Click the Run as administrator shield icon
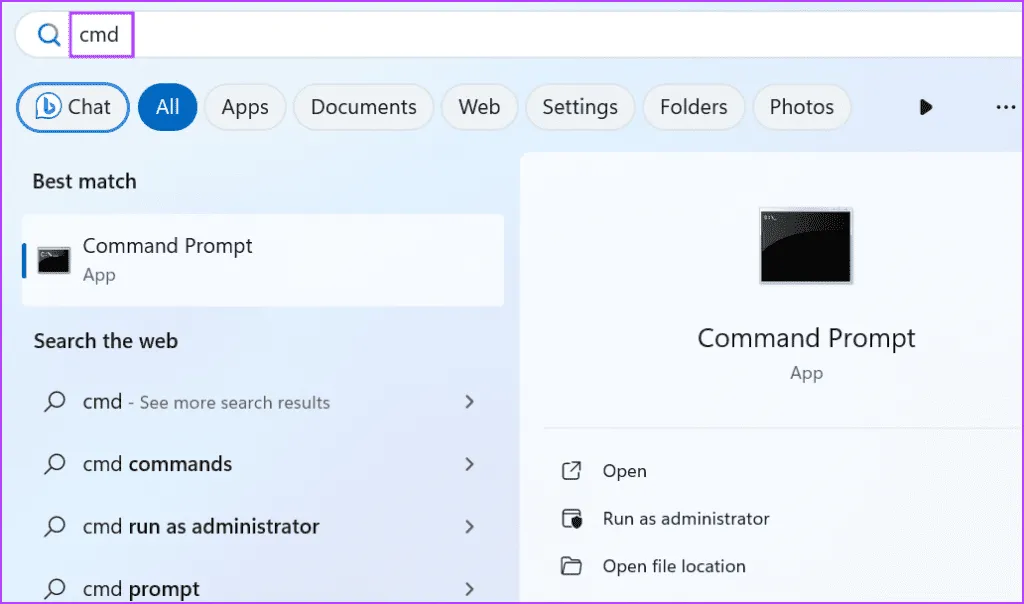 pyautogui.click(x=572, y=519)
